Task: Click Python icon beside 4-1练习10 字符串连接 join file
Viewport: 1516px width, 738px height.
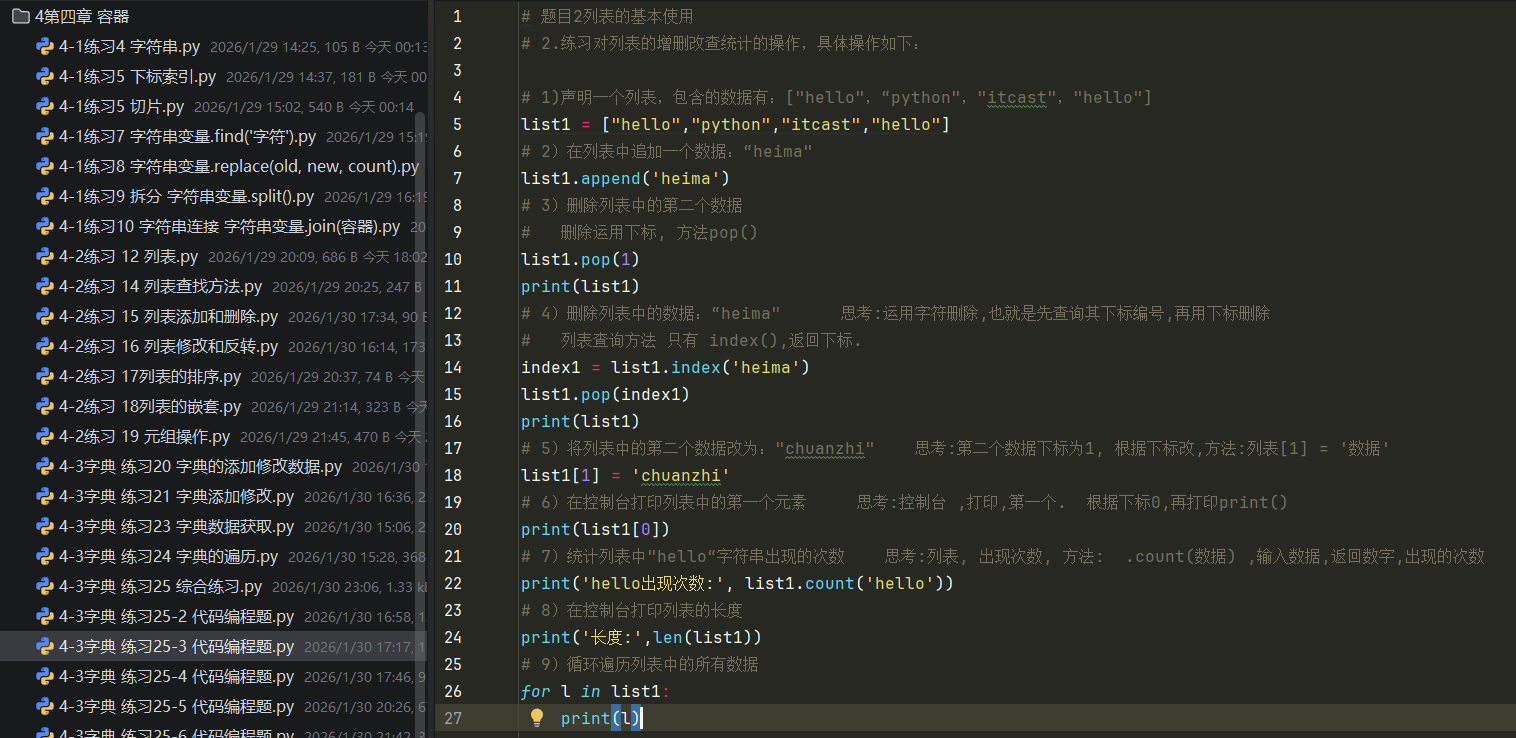Action: click(44, 226)
